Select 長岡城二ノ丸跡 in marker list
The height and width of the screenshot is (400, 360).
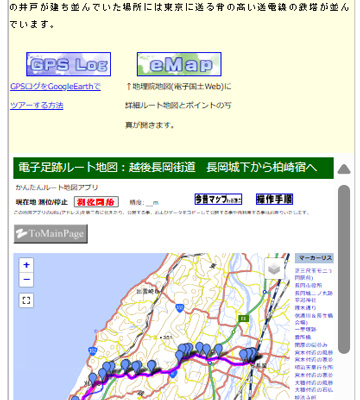(314, 293)
